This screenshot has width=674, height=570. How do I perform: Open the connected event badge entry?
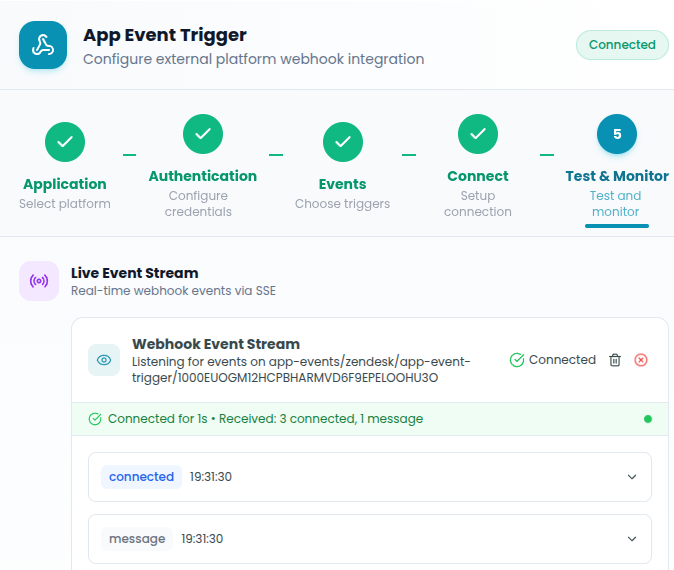(x=141, y=477)
